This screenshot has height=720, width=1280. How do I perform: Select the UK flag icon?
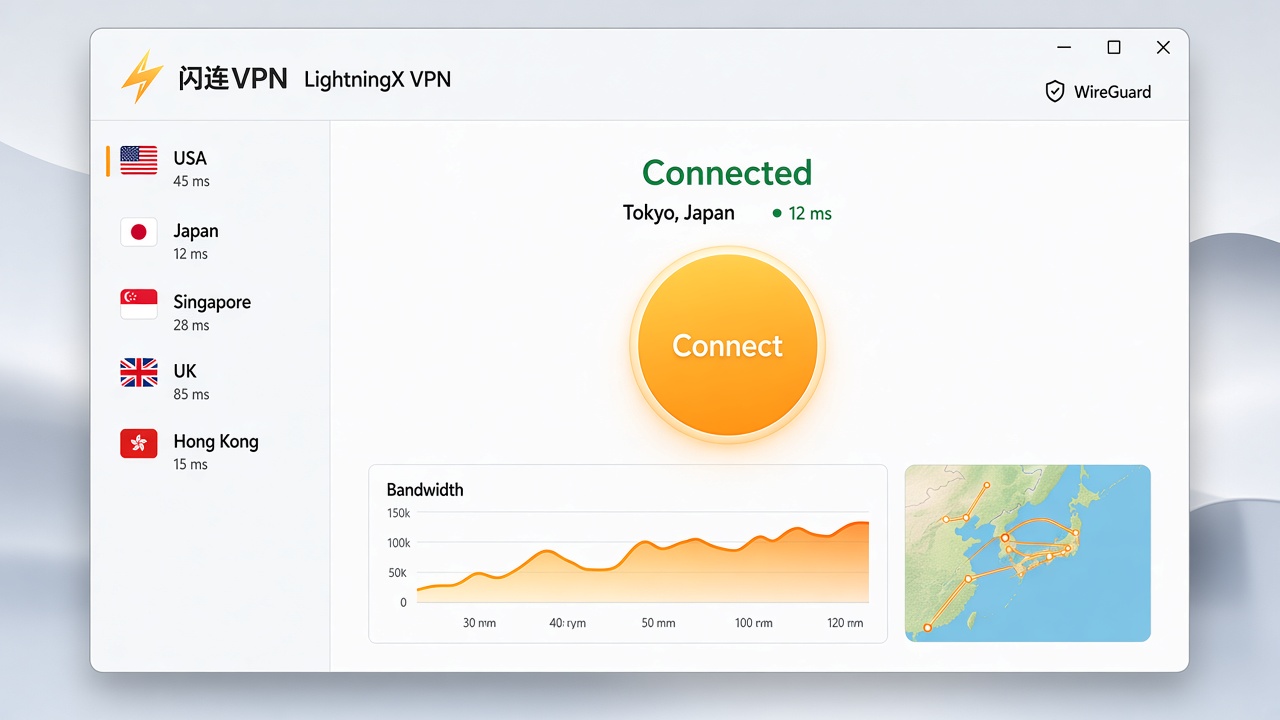tap(139, 373)
